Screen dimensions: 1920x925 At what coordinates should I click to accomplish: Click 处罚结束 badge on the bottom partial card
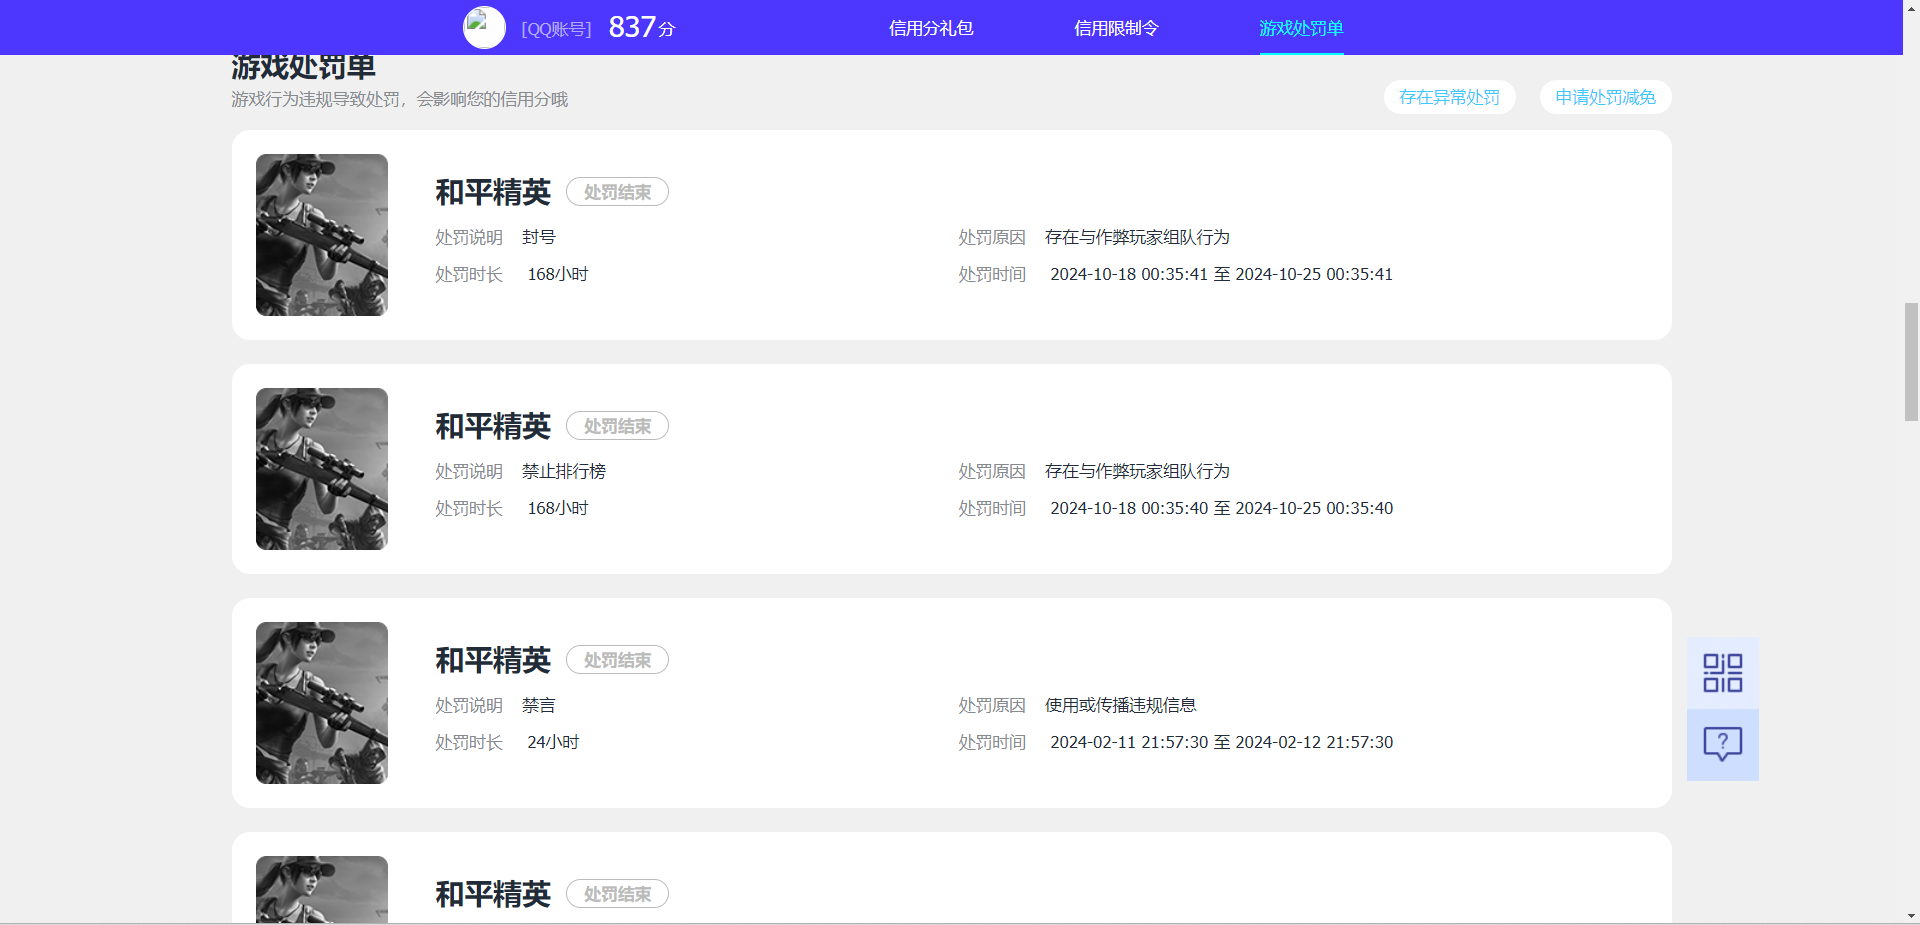click(x=617, y=894)
